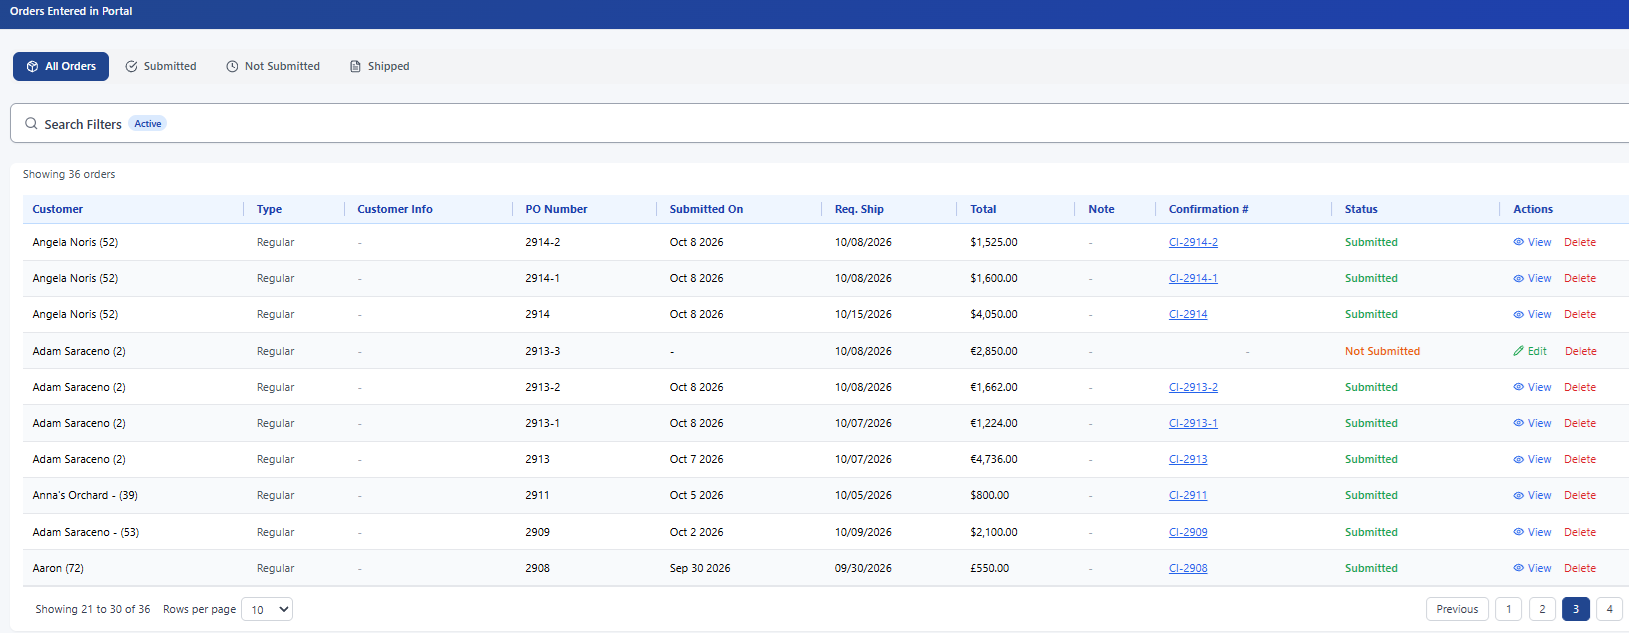The image size is (1629, 633).
Task: View order with PO 2913
Action: click(1532, 459)
